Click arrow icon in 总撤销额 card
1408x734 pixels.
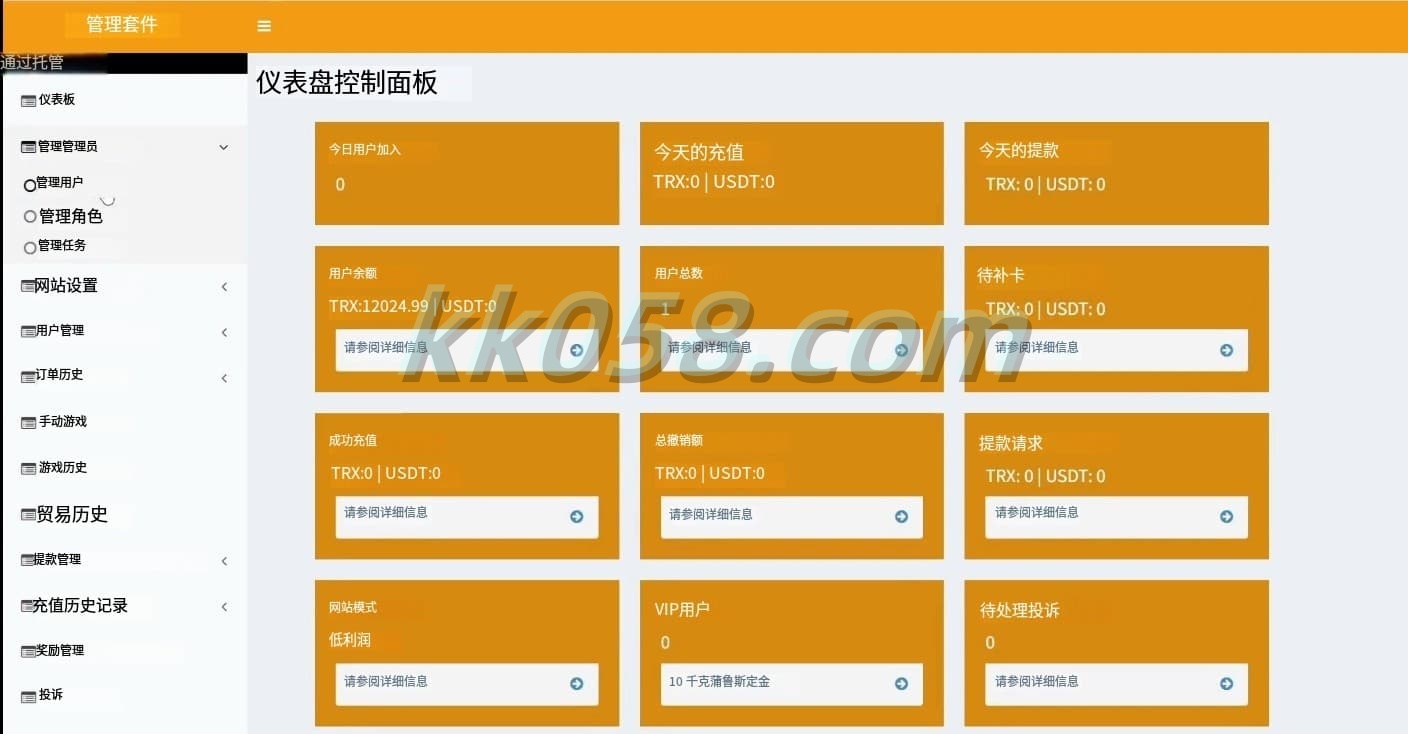pyautogui.click(x=902, y=516)
